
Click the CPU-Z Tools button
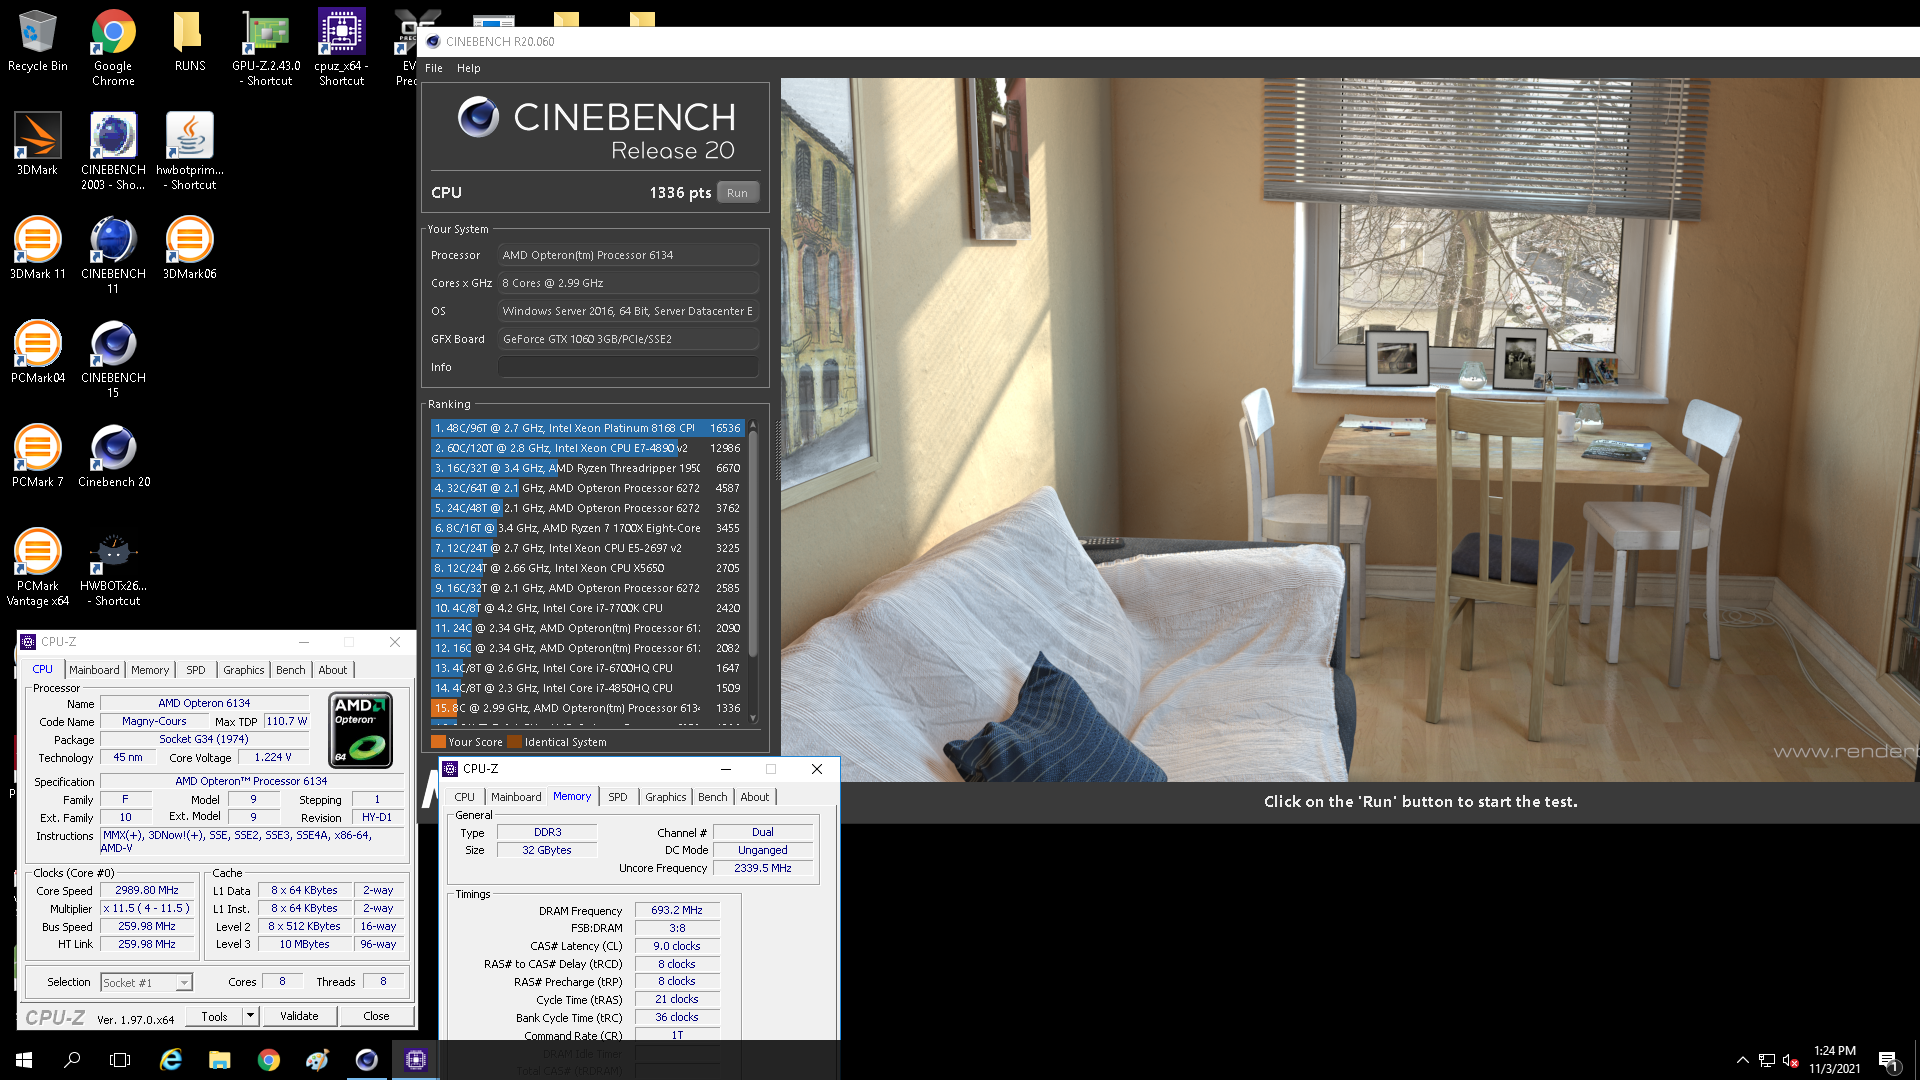click(214, 1016)
